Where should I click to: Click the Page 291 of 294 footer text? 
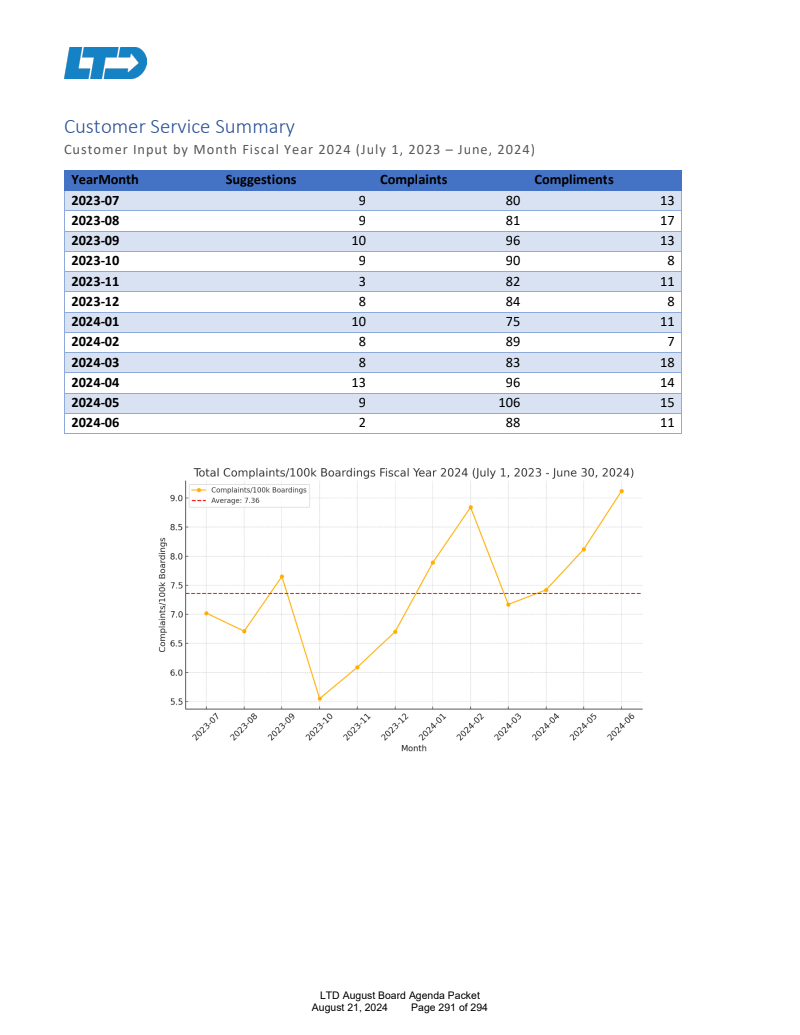[449, 1007]
